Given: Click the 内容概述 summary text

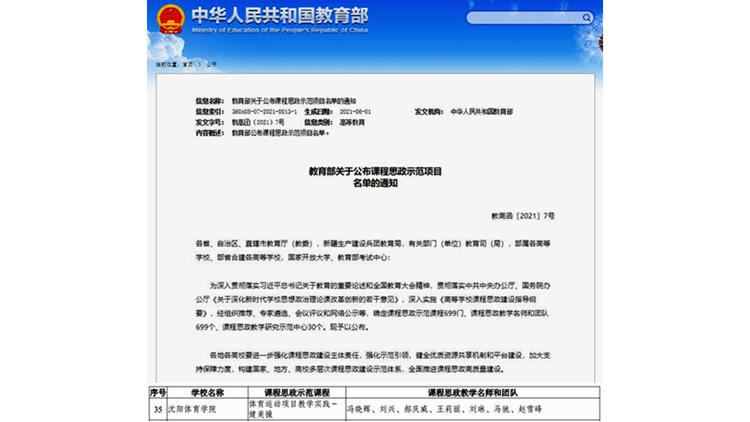Looking at the screenshot, I should (280, 133).
